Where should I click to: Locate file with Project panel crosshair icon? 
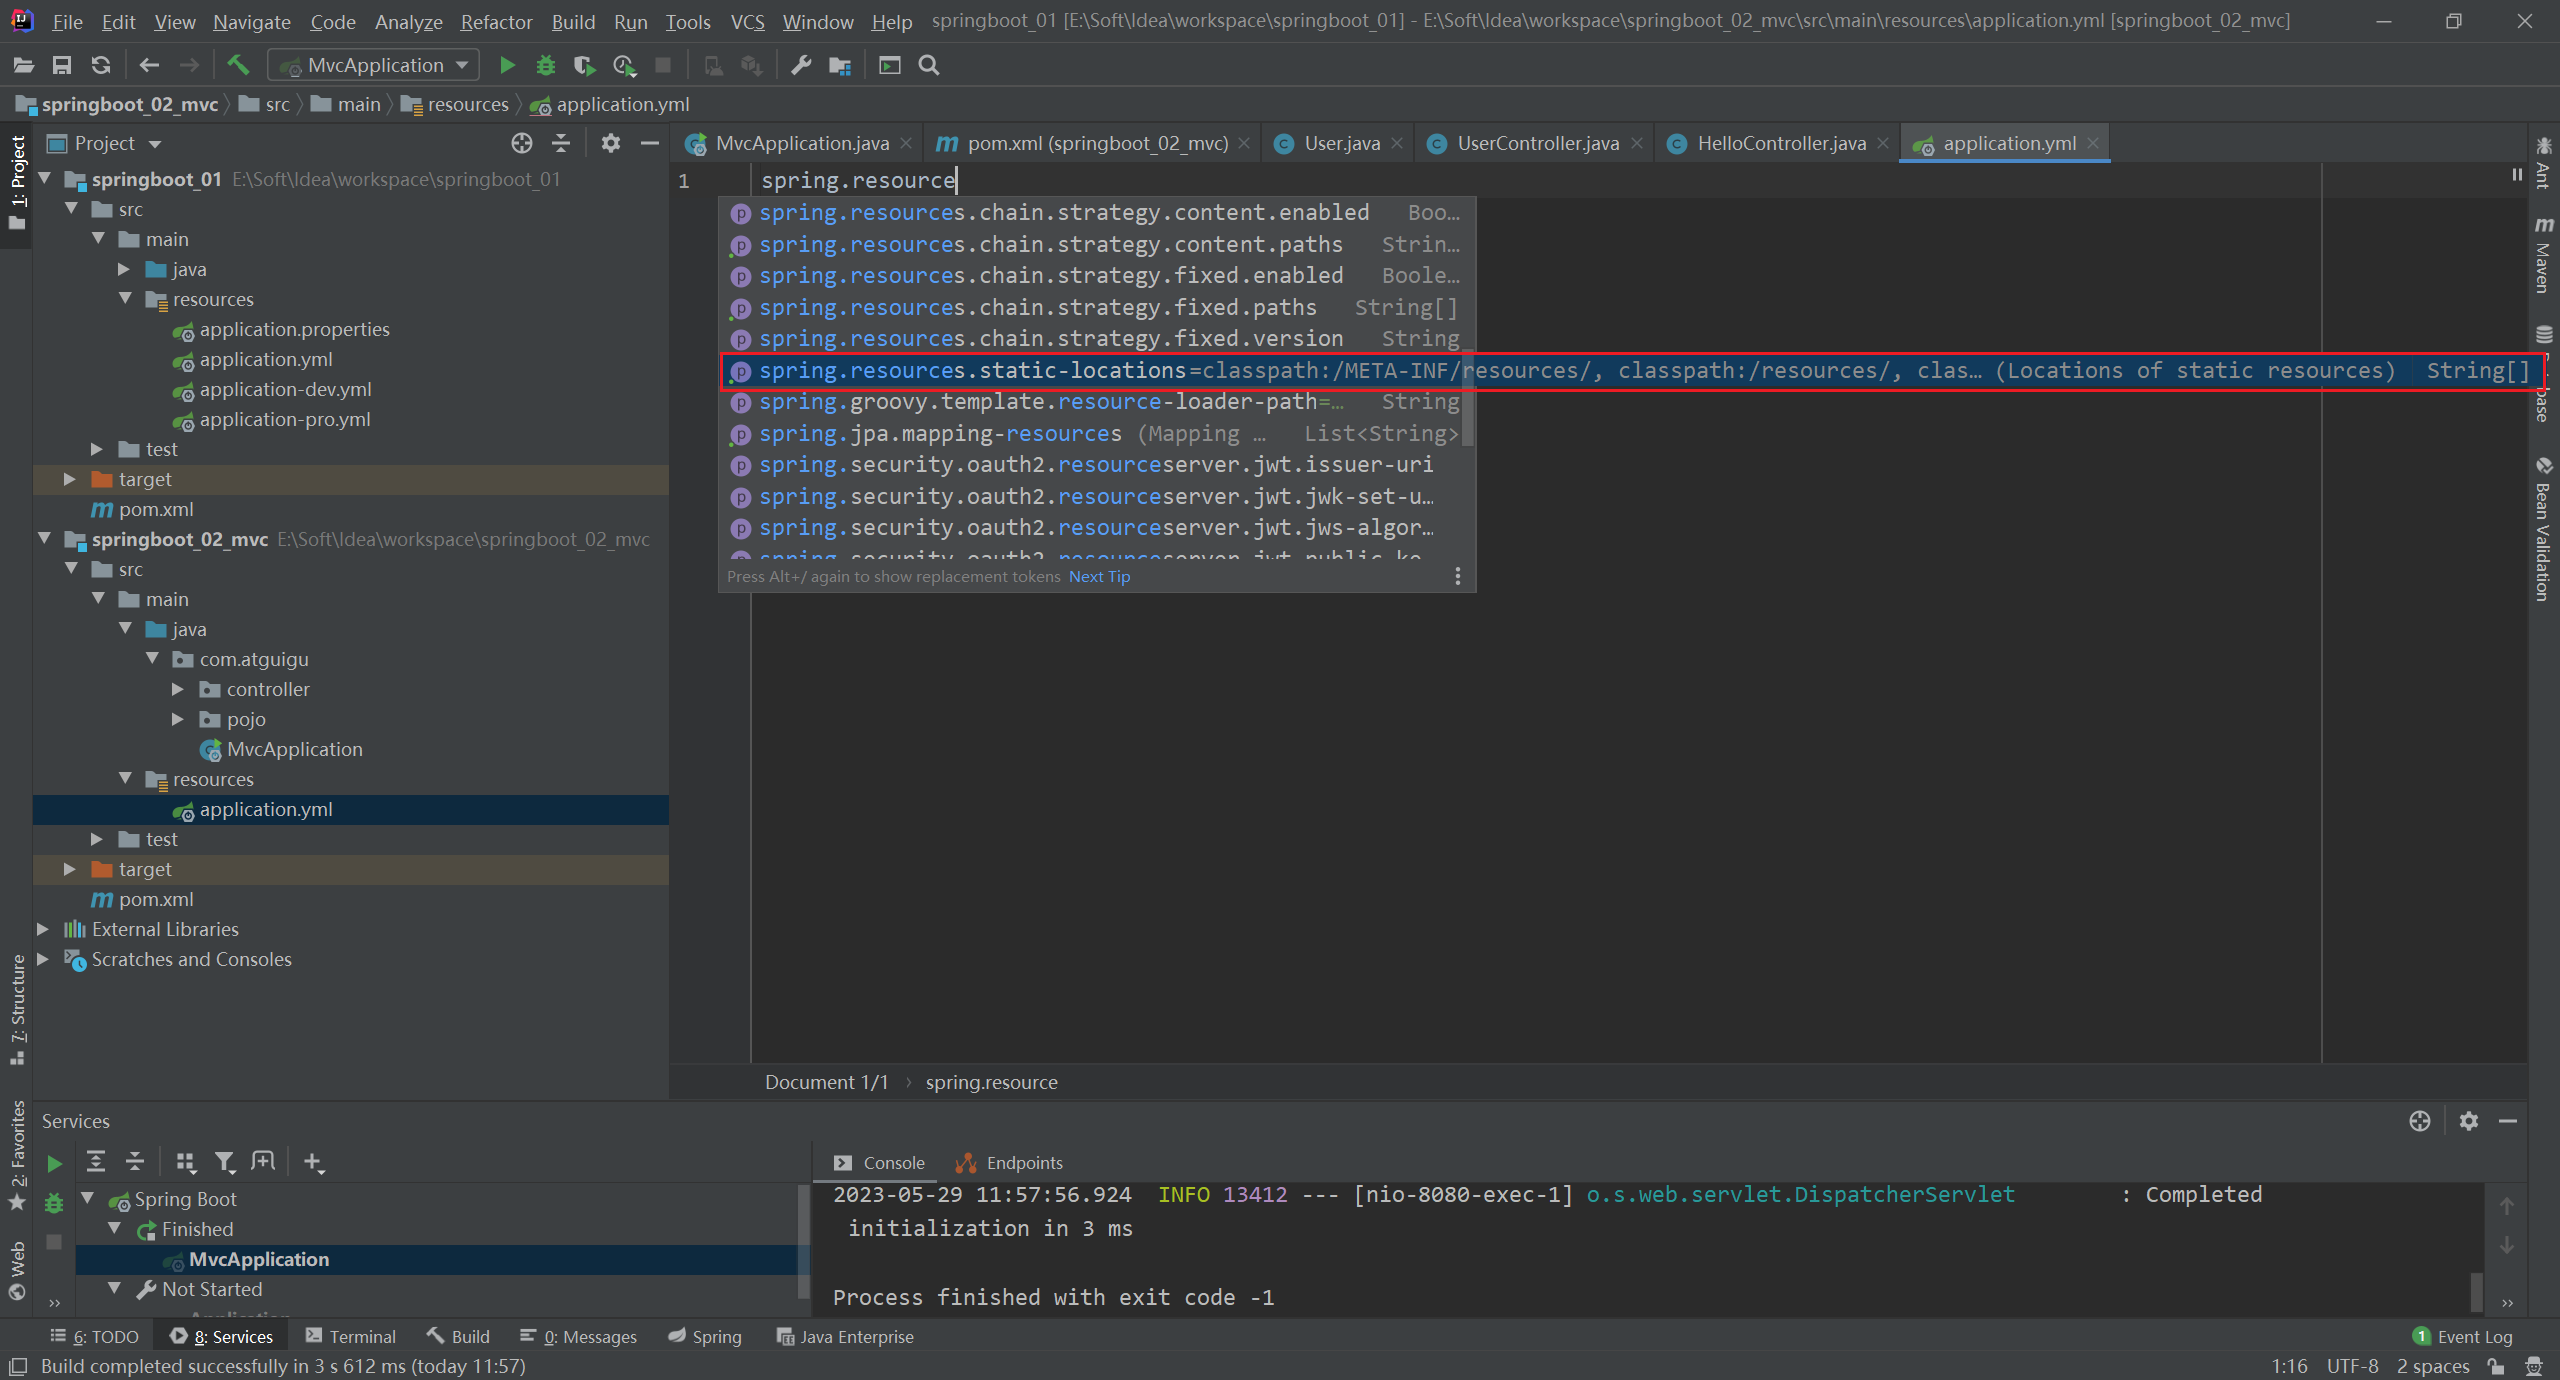click(522, 143)
